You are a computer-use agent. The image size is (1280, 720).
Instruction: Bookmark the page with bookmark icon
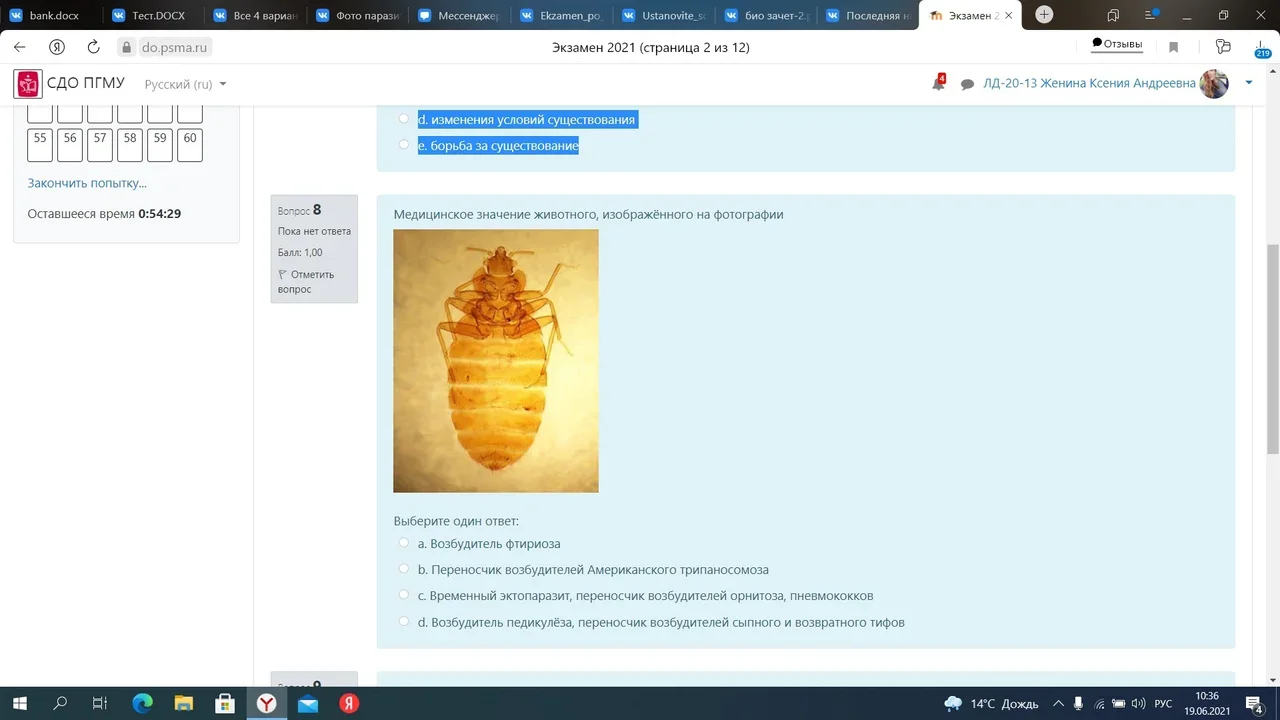[1174, 47]
